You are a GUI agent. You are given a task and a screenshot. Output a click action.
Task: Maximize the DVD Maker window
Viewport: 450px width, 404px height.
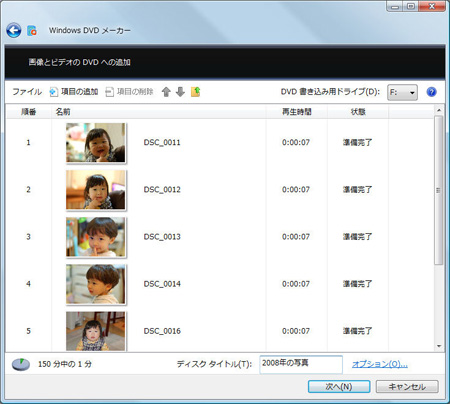click(x=411, y=6)
